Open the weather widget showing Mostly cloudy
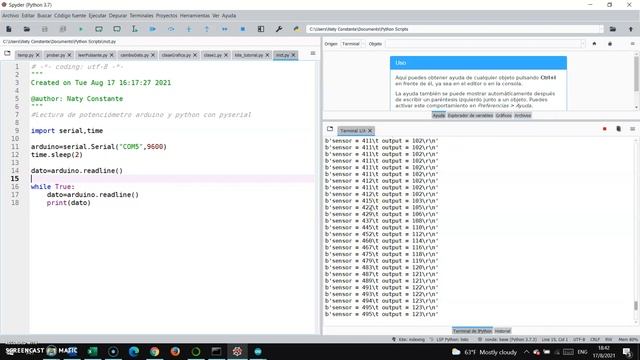The height and width of the screenshot is (360, 640). click(484, 352)
